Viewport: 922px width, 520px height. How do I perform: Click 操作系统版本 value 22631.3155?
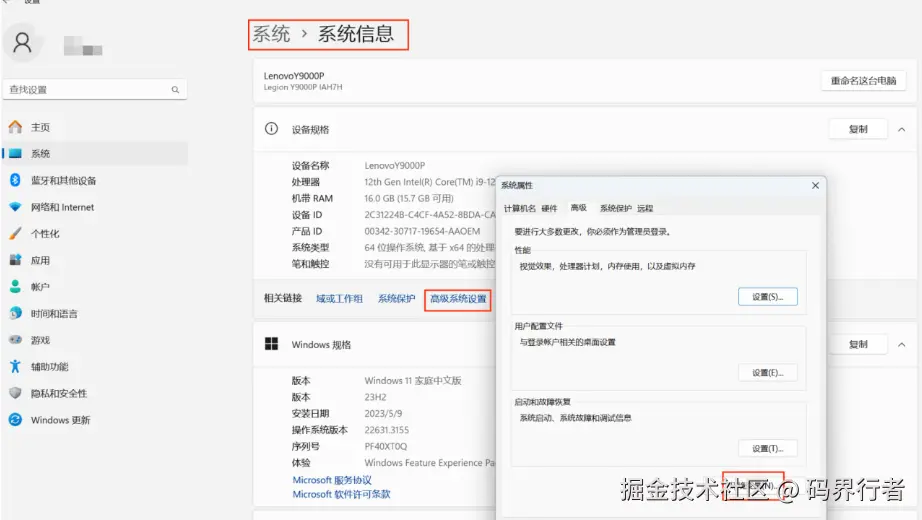pos(386,430)
